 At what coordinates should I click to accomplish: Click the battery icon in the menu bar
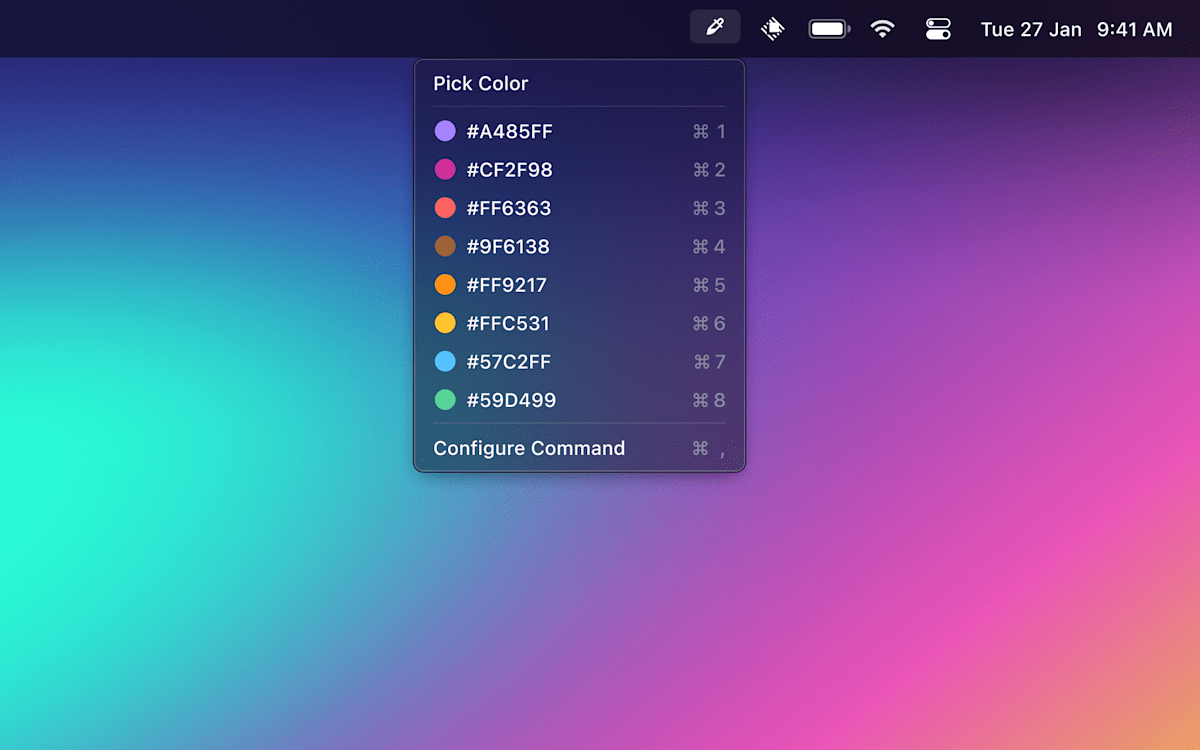(828, 26)
